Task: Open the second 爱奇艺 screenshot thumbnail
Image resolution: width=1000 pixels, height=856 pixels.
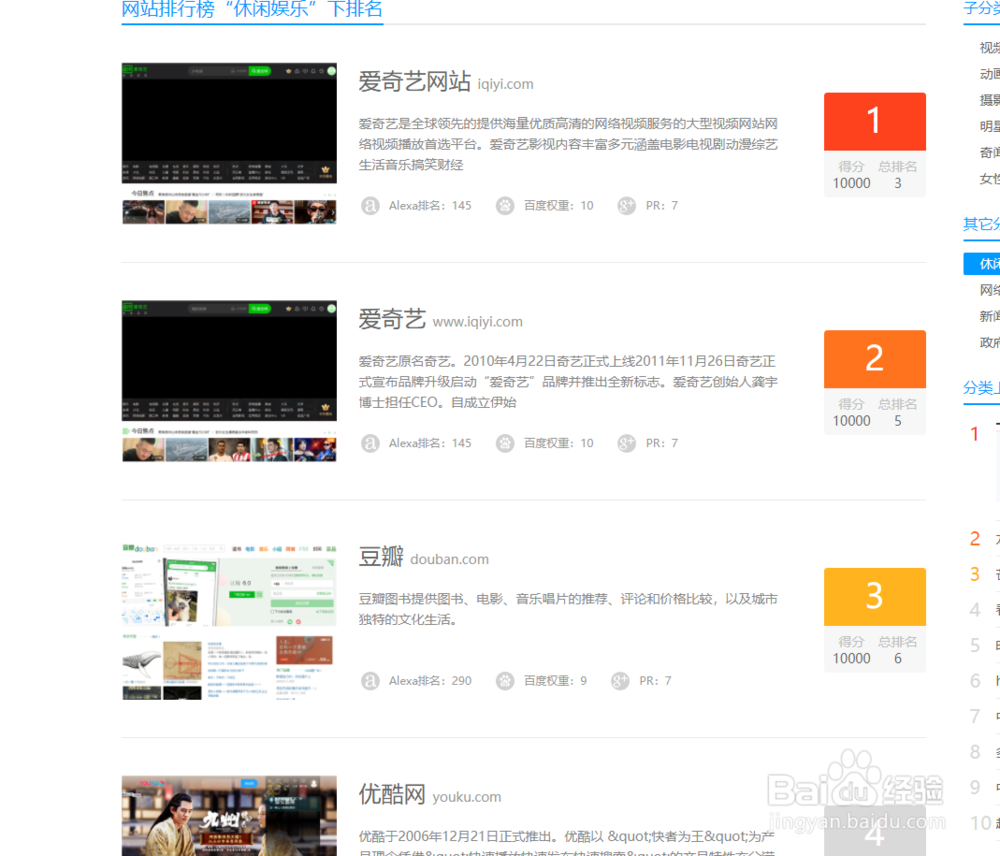Action: pos(229,381)
